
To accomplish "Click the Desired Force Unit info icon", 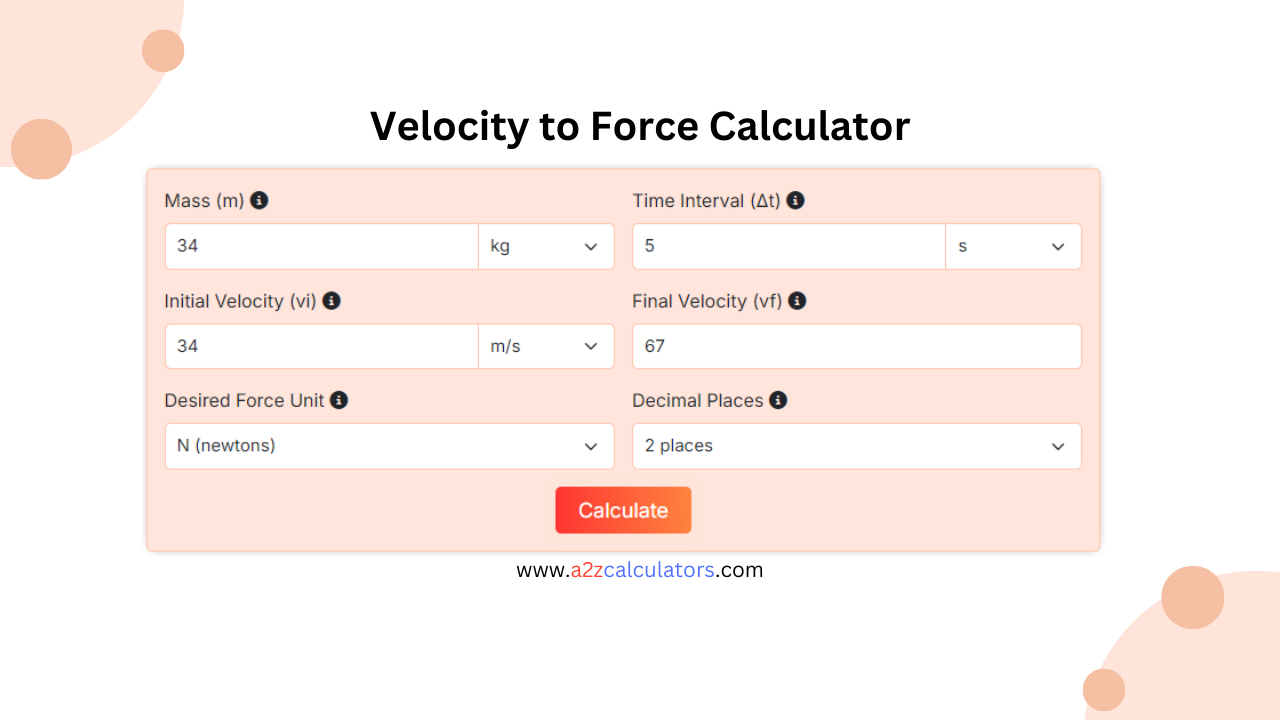I will (338, 400).
